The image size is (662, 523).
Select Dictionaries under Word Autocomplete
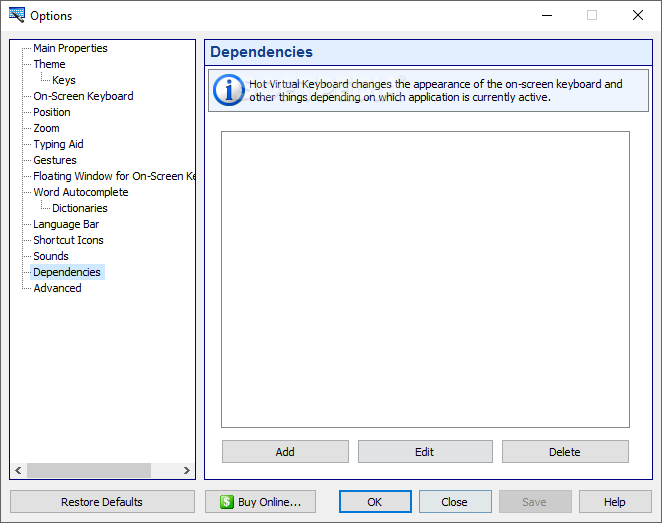coord(79,208)
